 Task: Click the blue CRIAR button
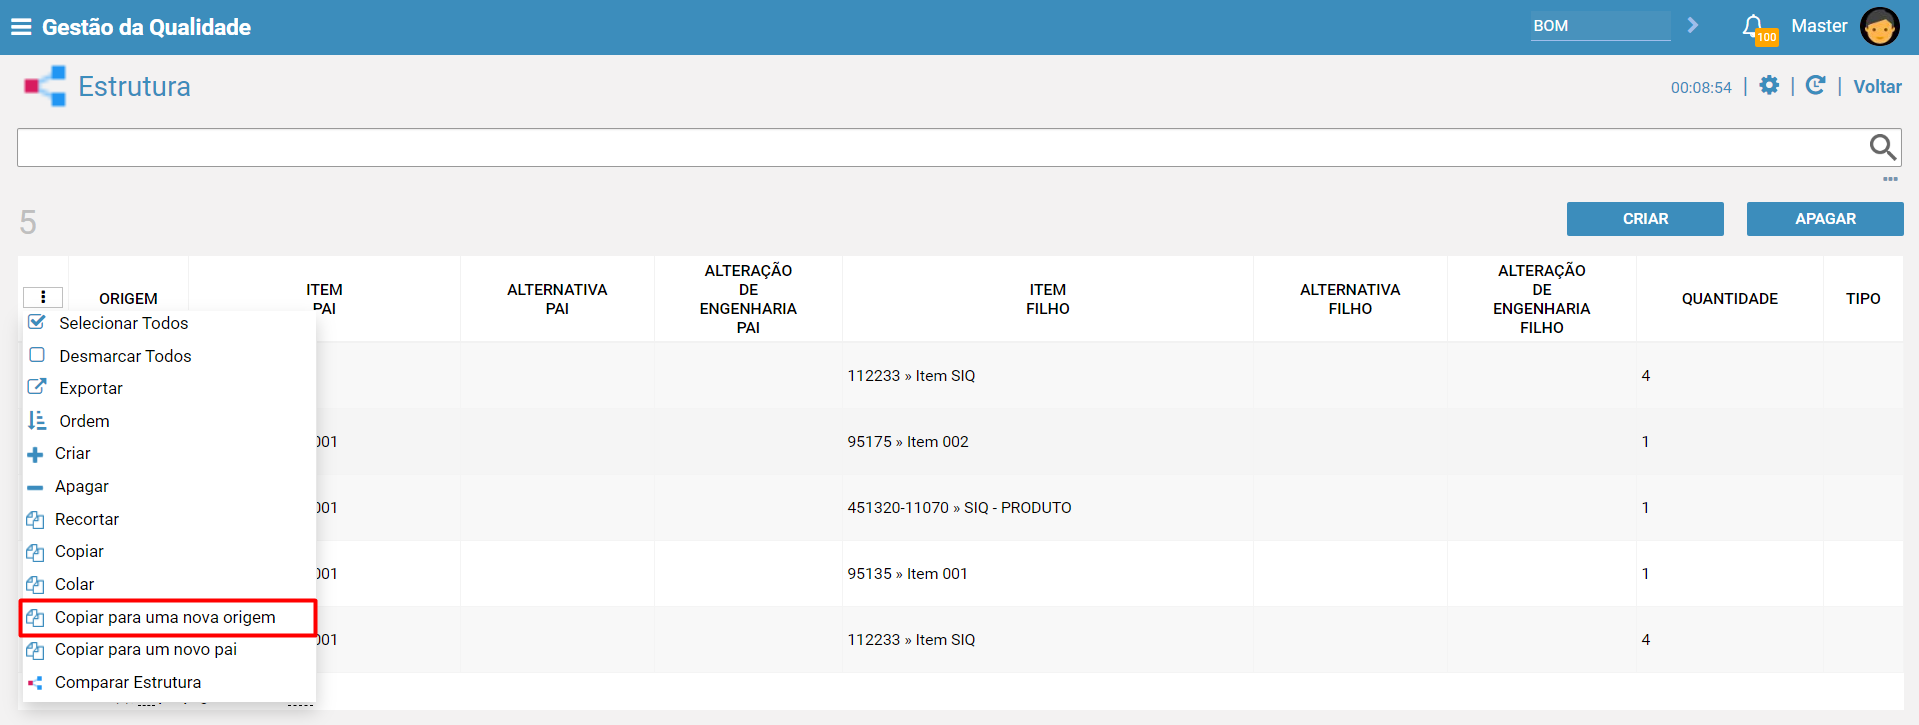[x=1645, y=219]
